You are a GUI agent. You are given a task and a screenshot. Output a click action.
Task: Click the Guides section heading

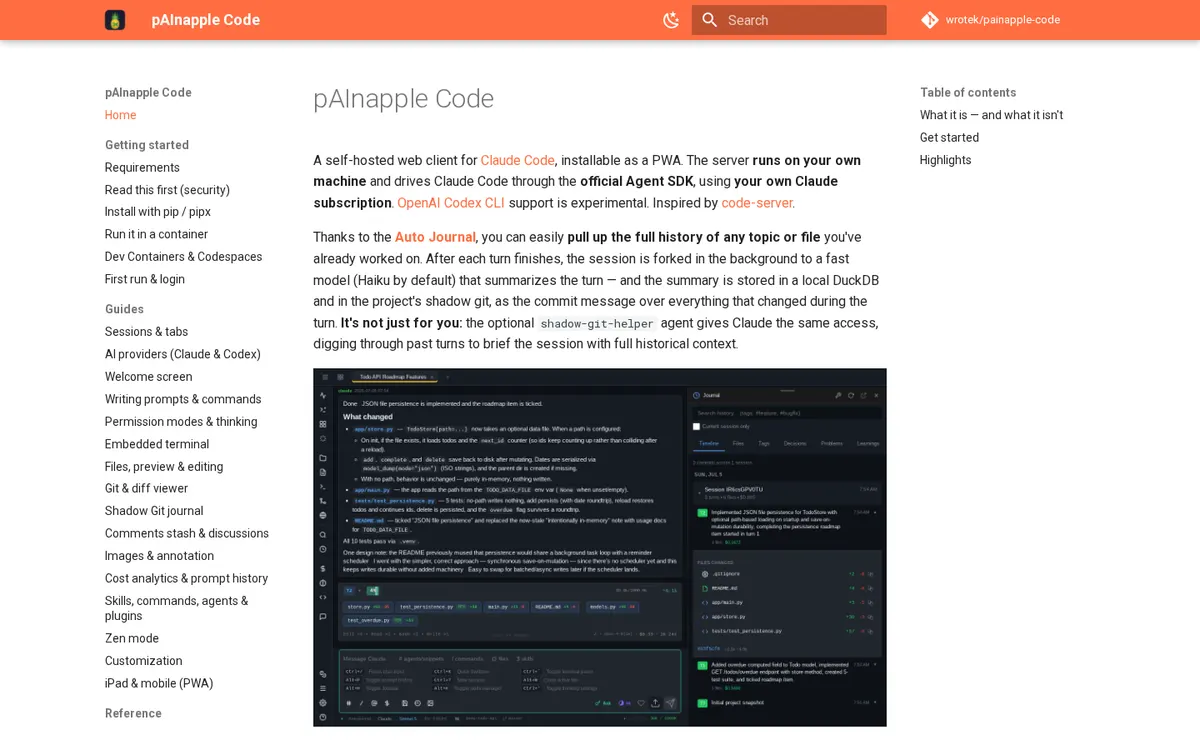pyautogui.click(x=124, y=309)
